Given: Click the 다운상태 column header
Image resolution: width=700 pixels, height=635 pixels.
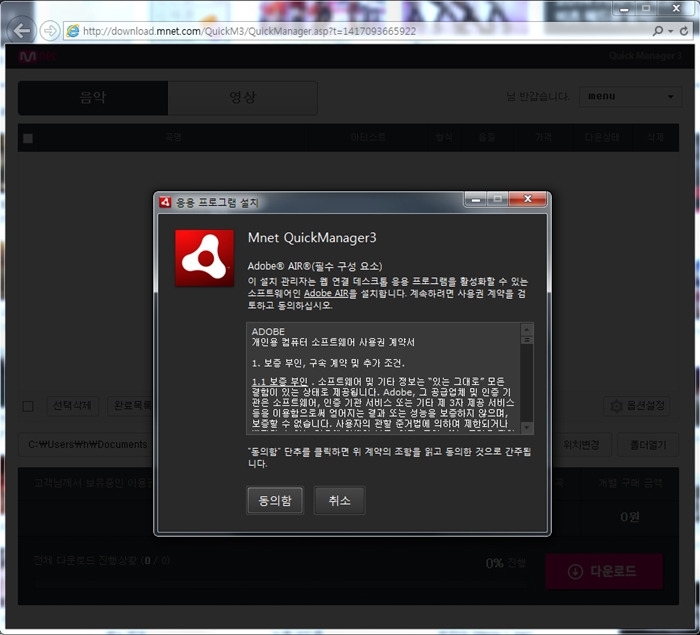Looking at the screenshot, I should coord(602,138).
